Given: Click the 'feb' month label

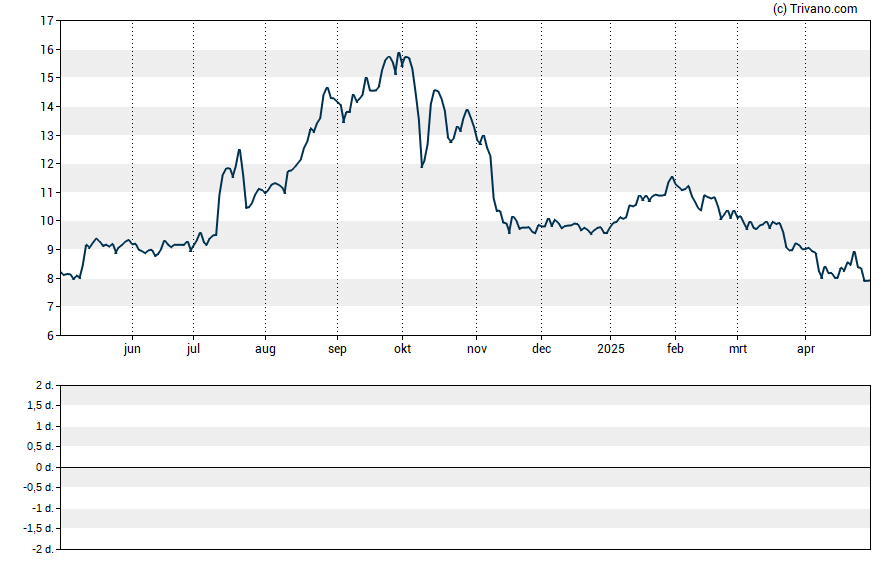Looking at the screenshot, I should [675, 349].
